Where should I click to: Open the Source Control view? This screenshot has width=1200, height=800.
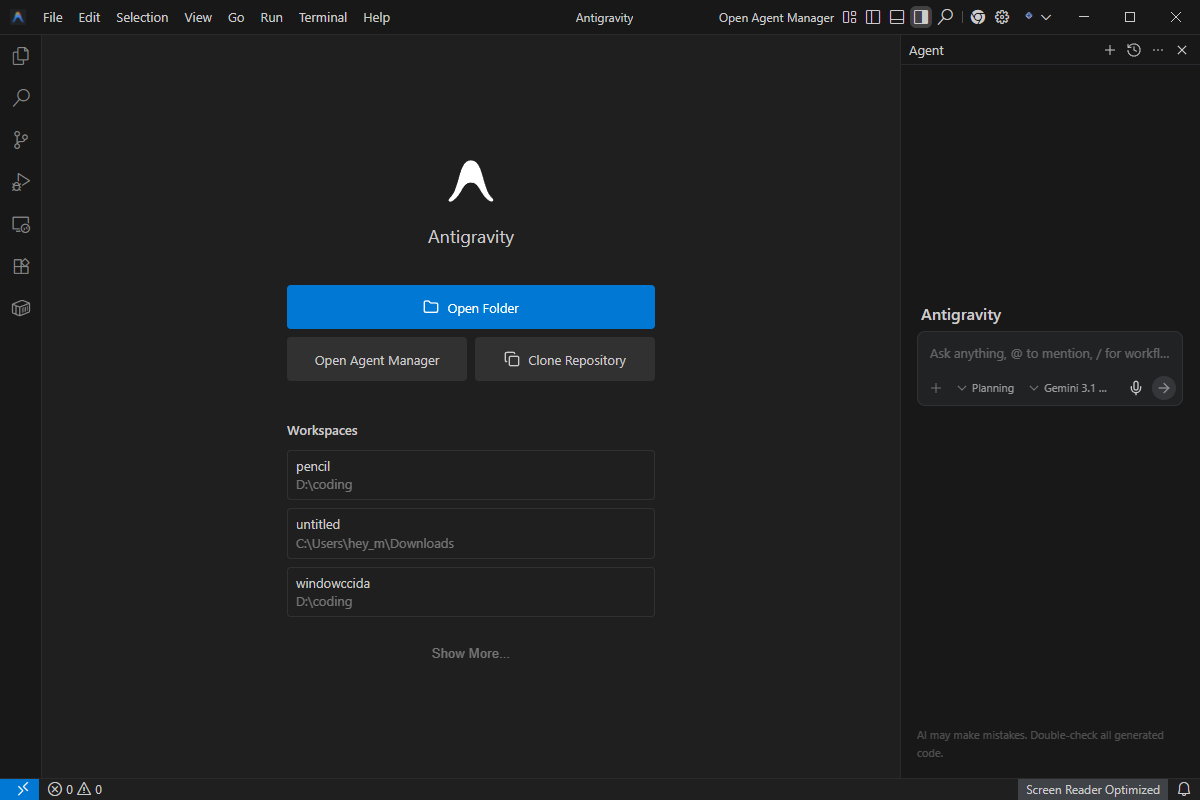tap(20, 140)
